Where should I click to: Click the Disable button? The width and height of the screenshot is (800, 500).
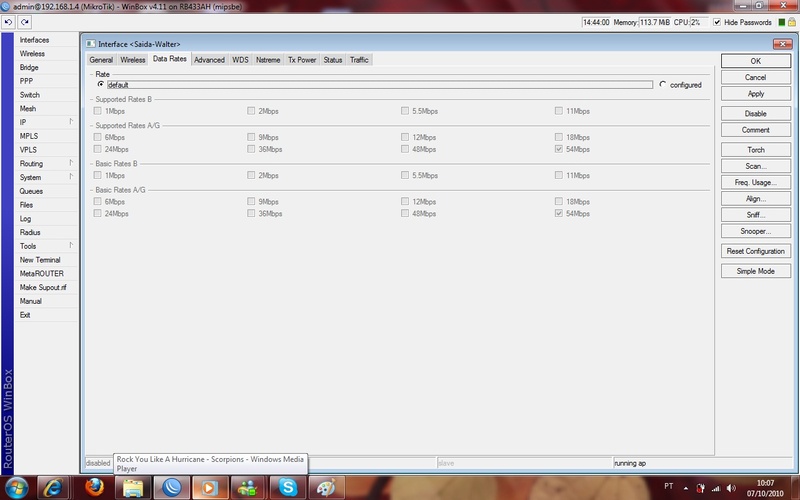pos(756,113)
